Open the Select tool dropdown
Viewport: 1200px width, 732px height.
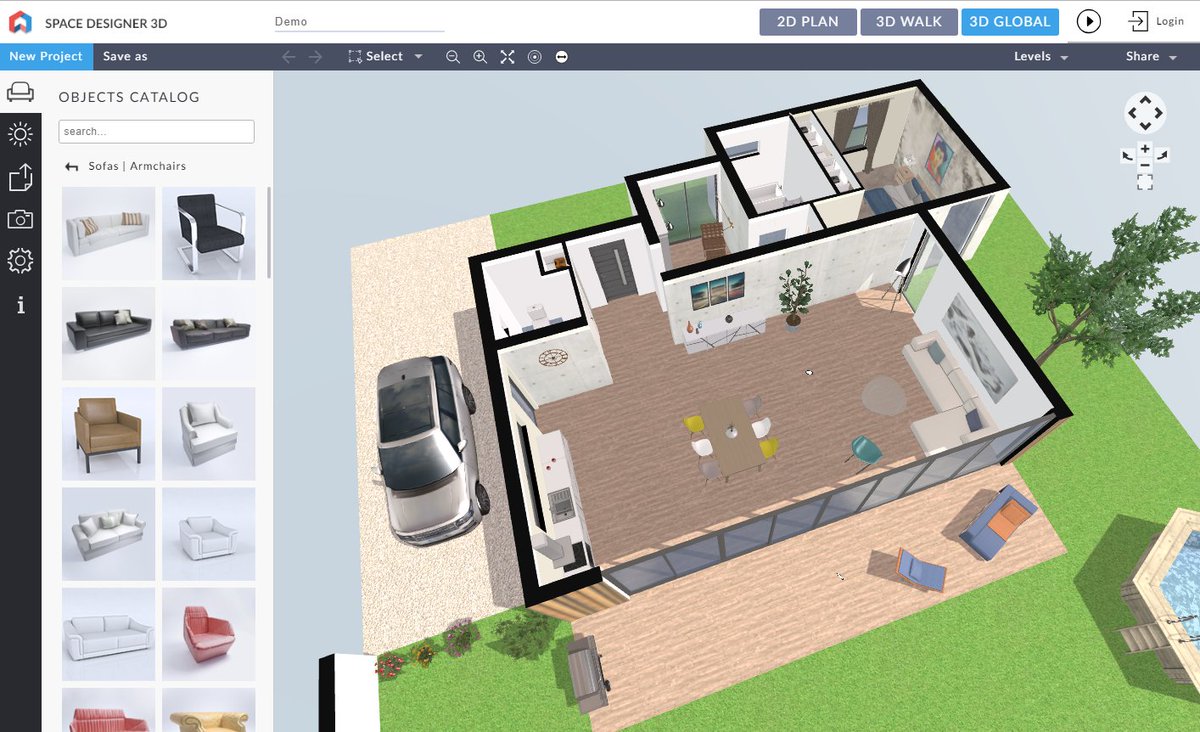click(385, 57)
